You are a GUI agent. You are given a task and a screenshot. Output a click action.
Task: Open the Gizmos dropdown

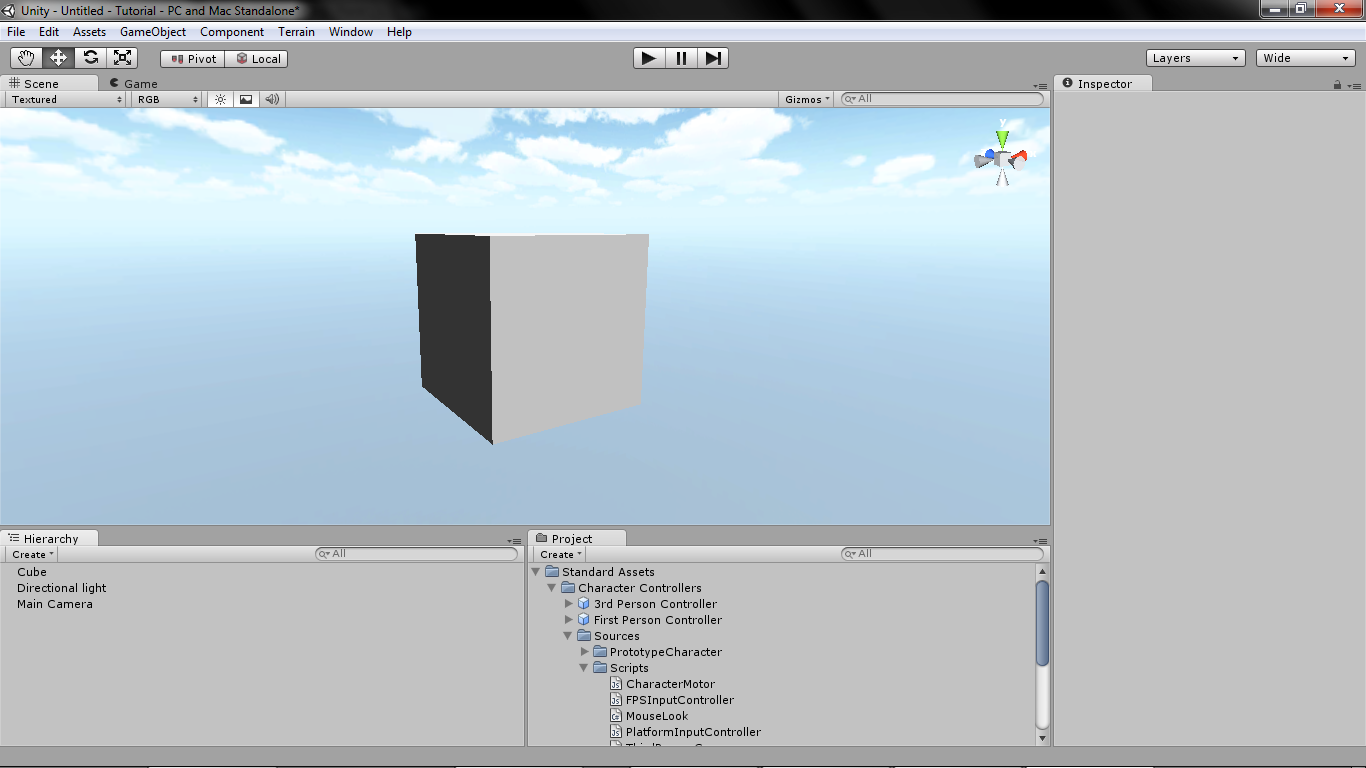(807, 99)
